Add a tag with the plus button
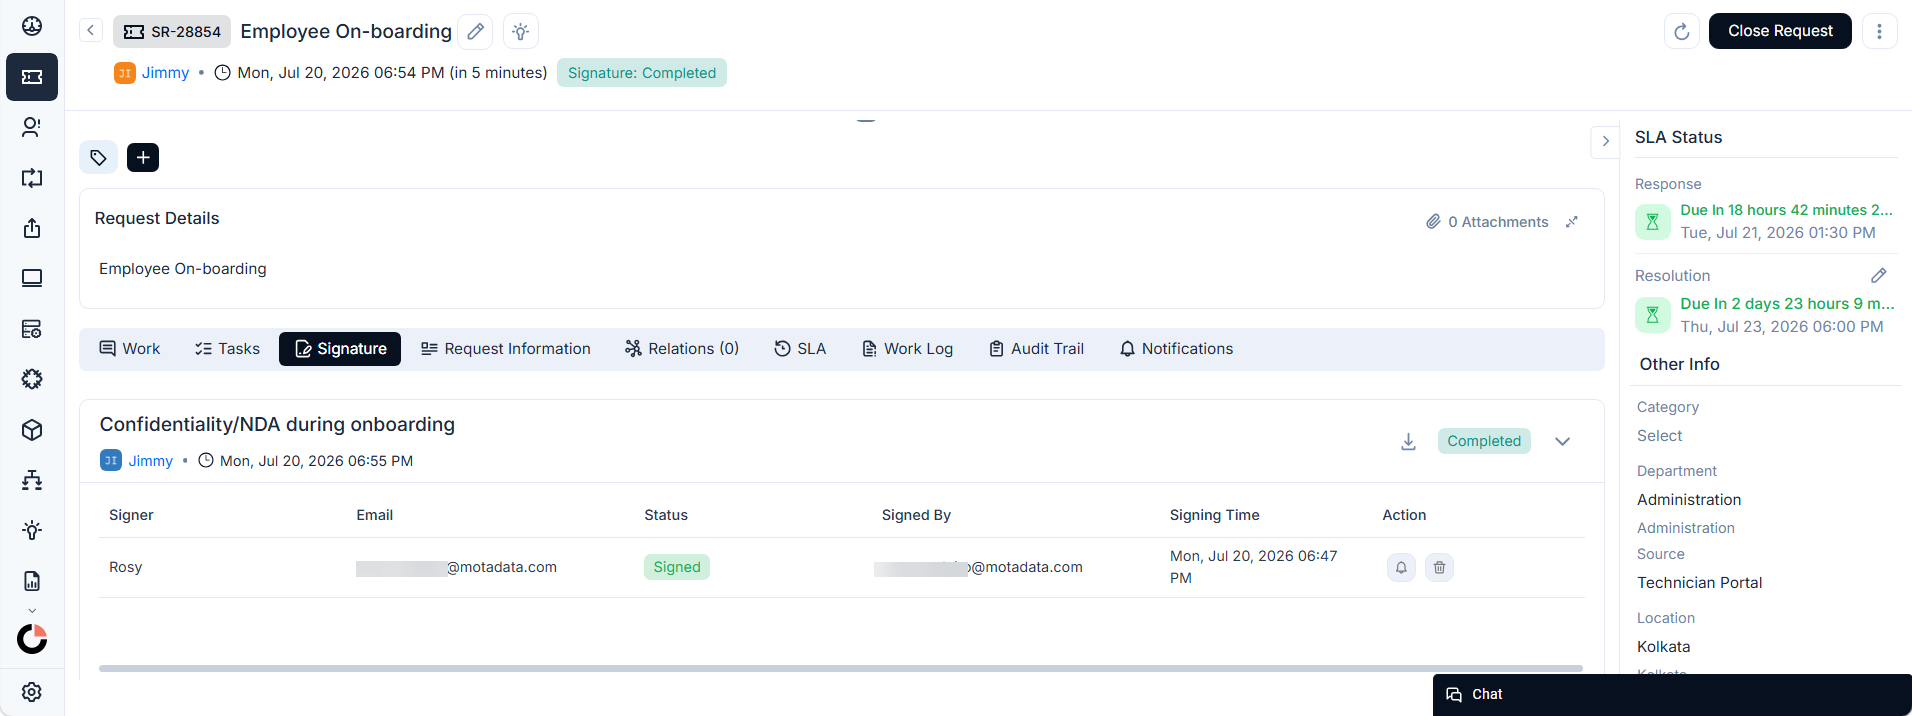Screen dimensions: 1912x716 [143, 157]
